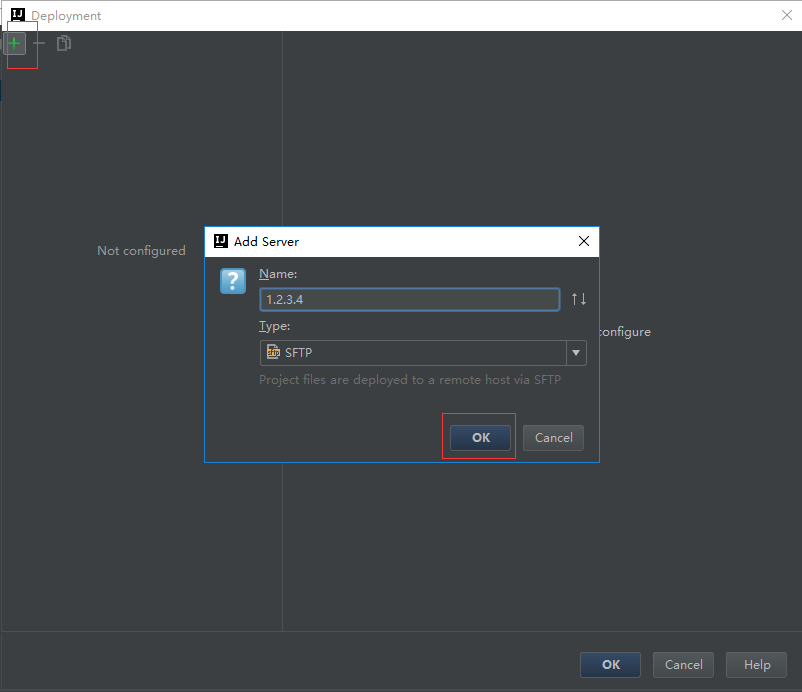The image size is (802, 692).
Task: Open the SFTP type combo box
Action: (412, 353)
